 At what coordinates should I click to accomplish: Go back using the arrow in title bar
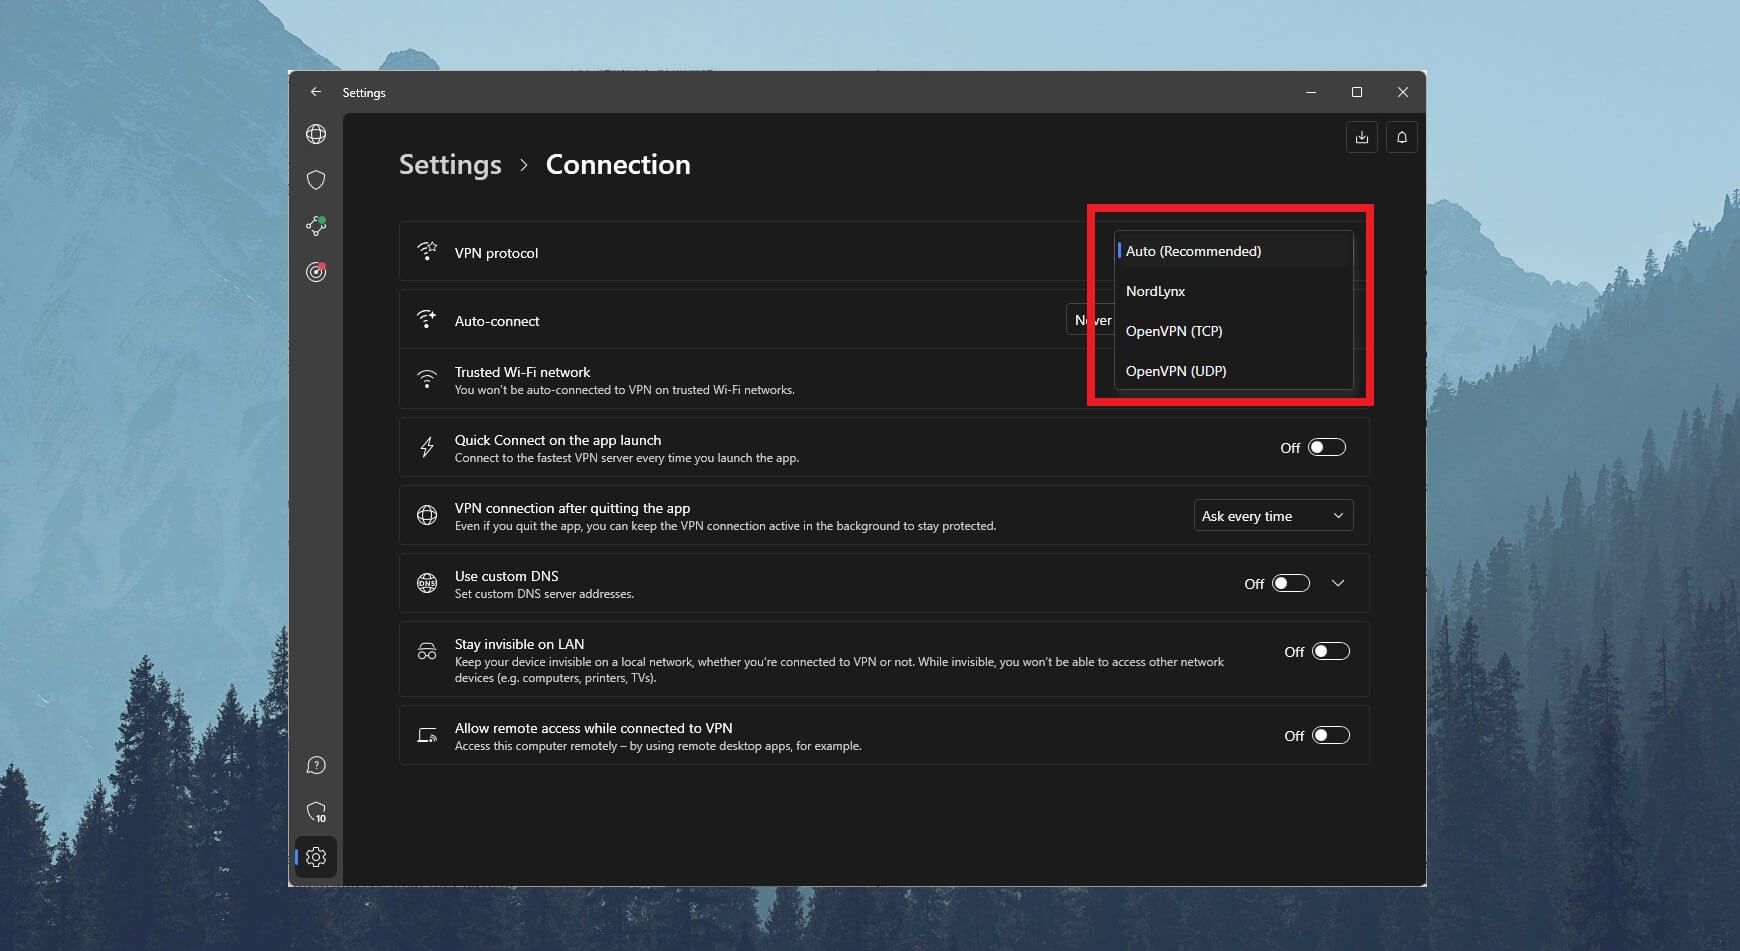316,92
